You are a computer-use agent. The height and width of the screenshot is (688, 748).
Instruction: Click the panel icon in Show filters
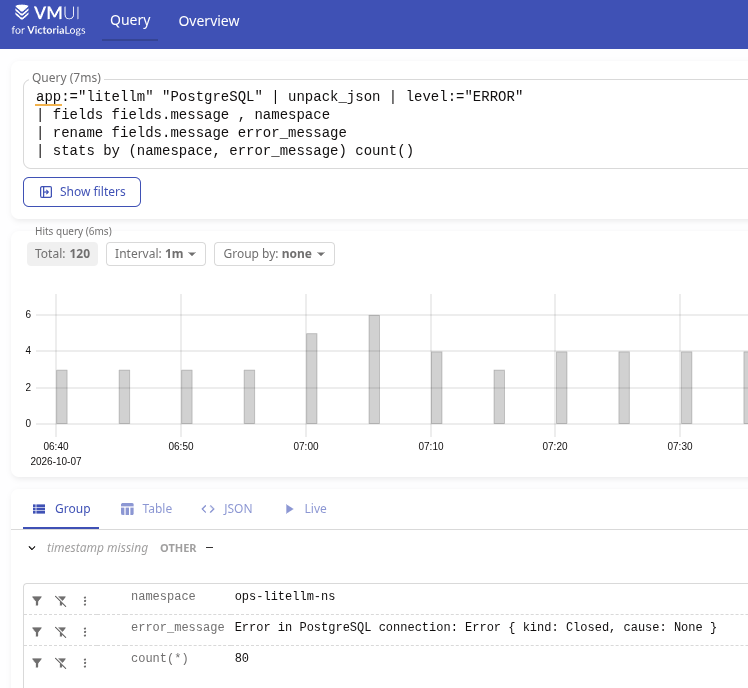tap(46, 192)
